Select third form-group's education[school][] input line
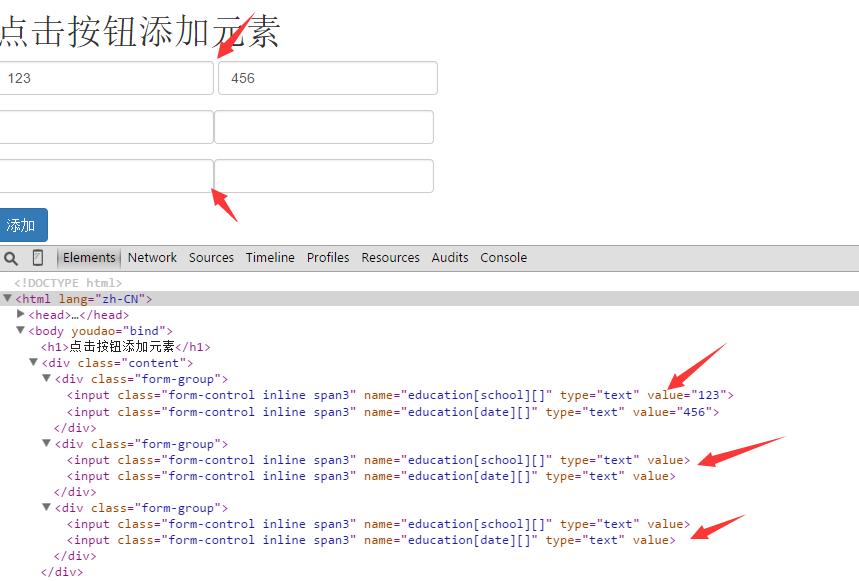The height and width of the screenshot is (581, 859). click(379, 524)
